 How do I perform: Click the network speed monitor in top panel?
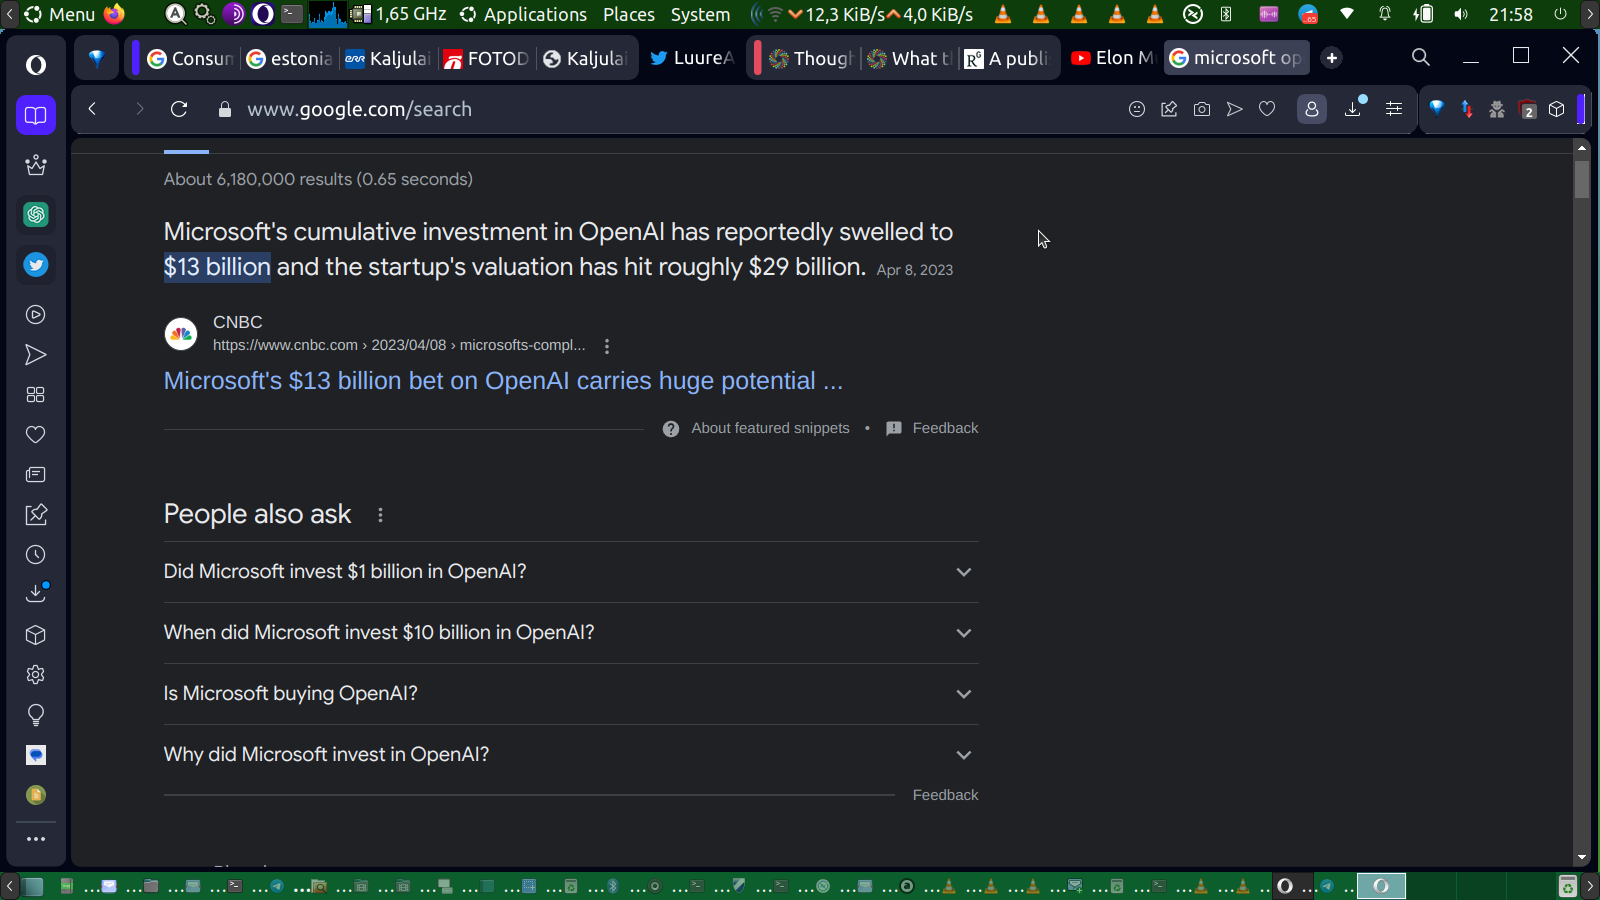pos(880,14)
